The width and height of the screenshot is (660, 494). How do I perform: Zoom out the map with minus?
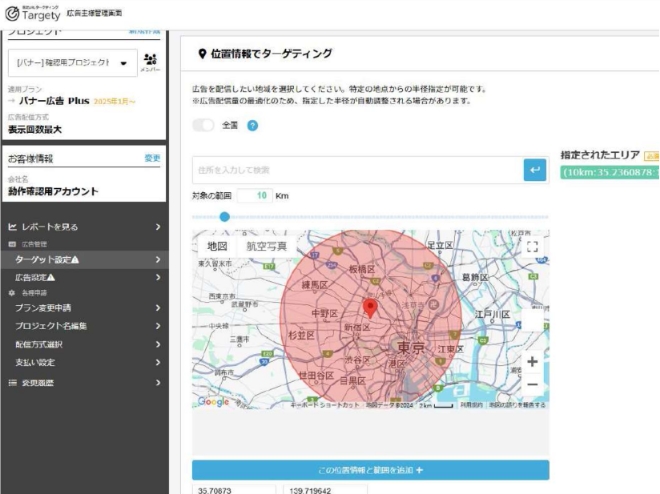click(x=532, y=384)
